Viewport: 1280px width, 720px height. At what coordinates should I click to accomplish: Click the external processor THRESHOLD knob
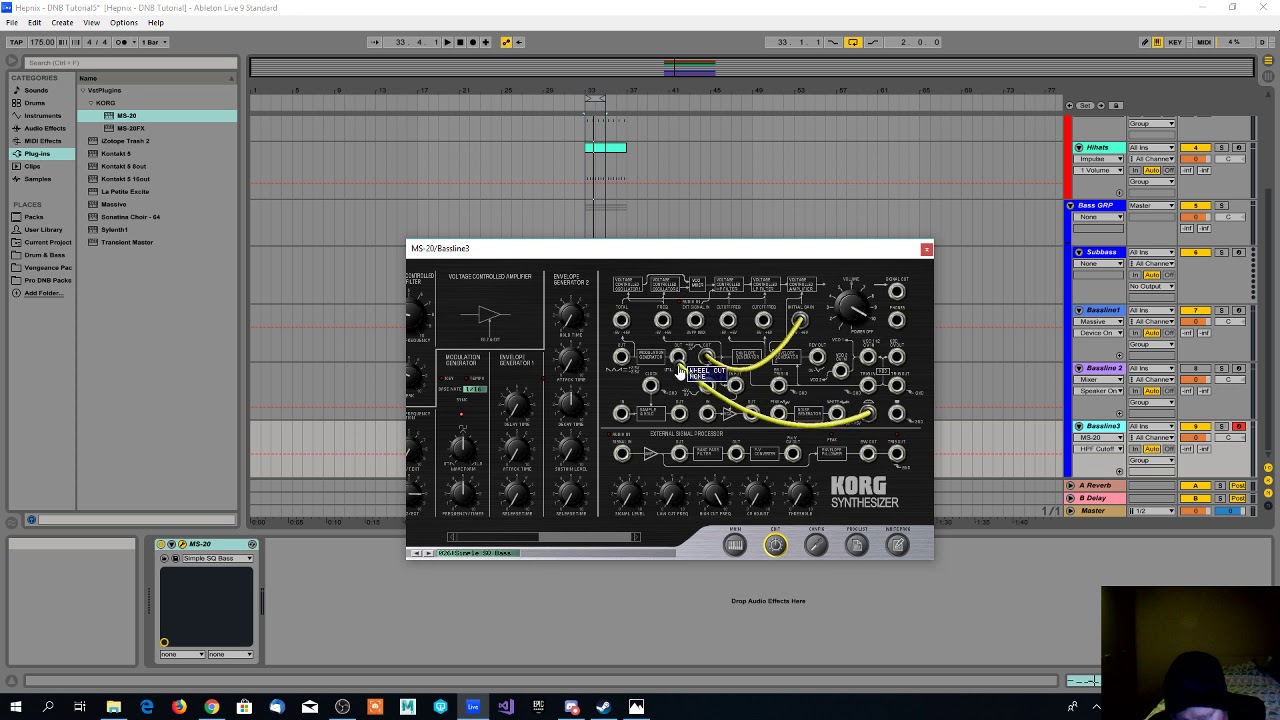pyautogui.click(x=799, y=494)
